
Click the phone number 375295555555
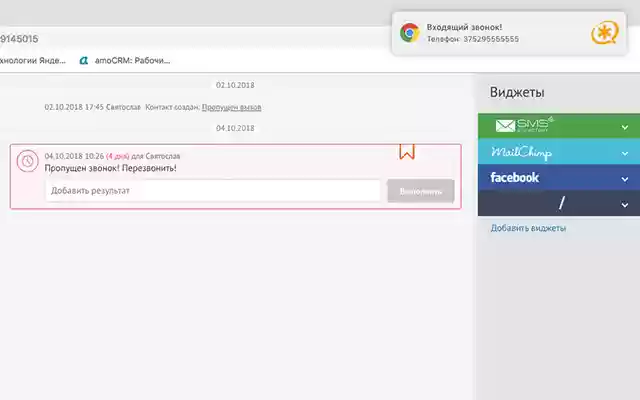tap(491, 39)
